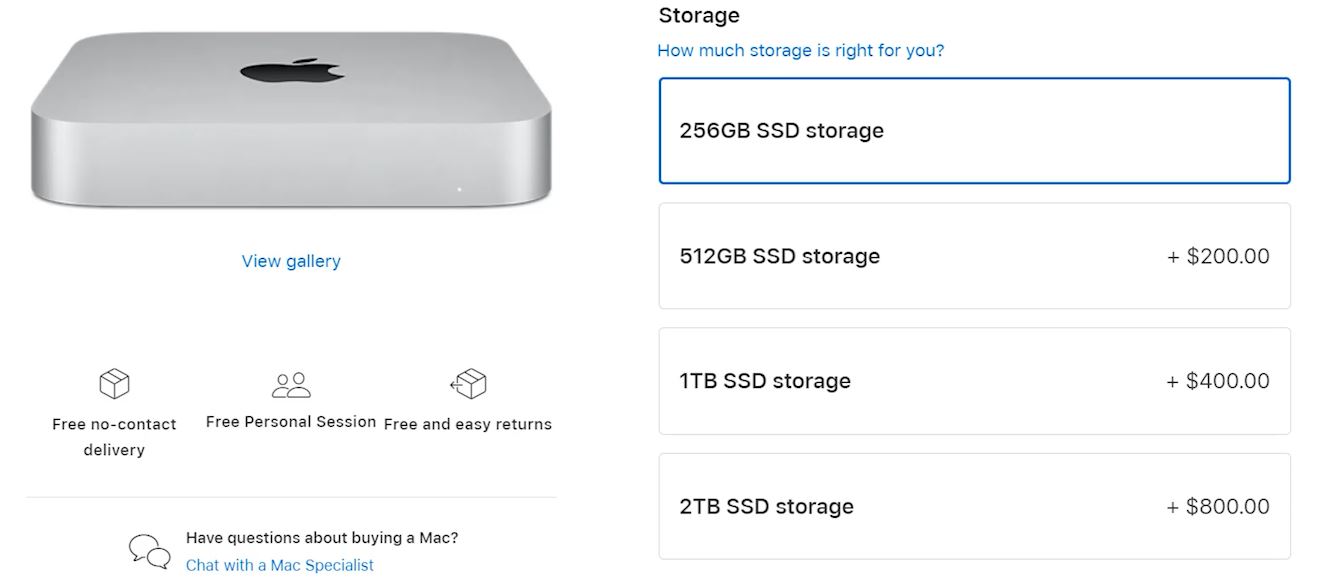Open the View gallery link
This screenshot has height=582, width=1331.
click(291, 261)
